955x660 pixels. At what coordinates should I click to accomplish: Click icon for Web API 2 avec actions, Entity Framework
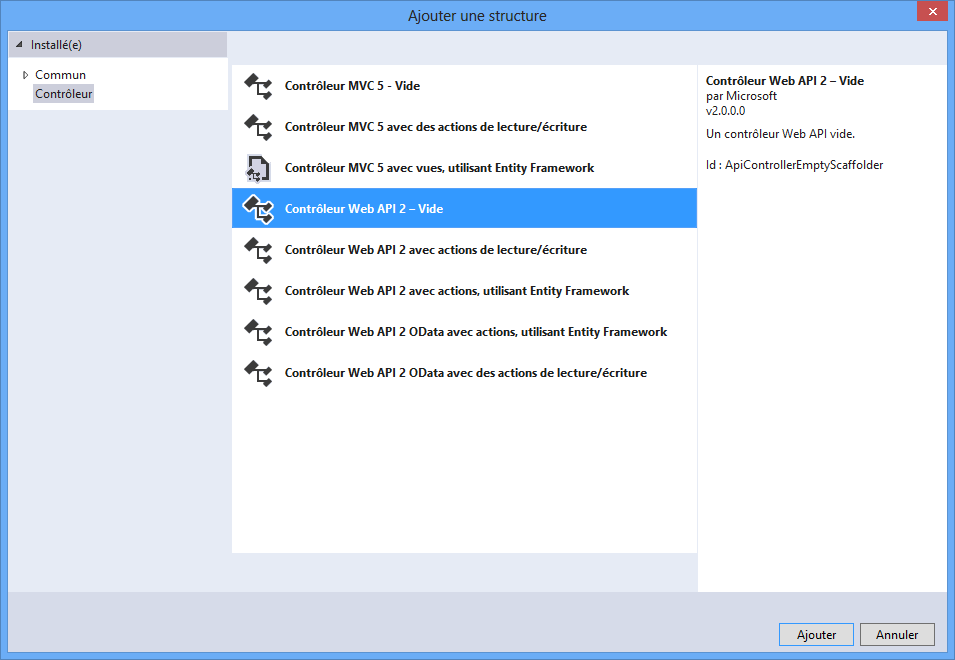[x=258, y=290]
